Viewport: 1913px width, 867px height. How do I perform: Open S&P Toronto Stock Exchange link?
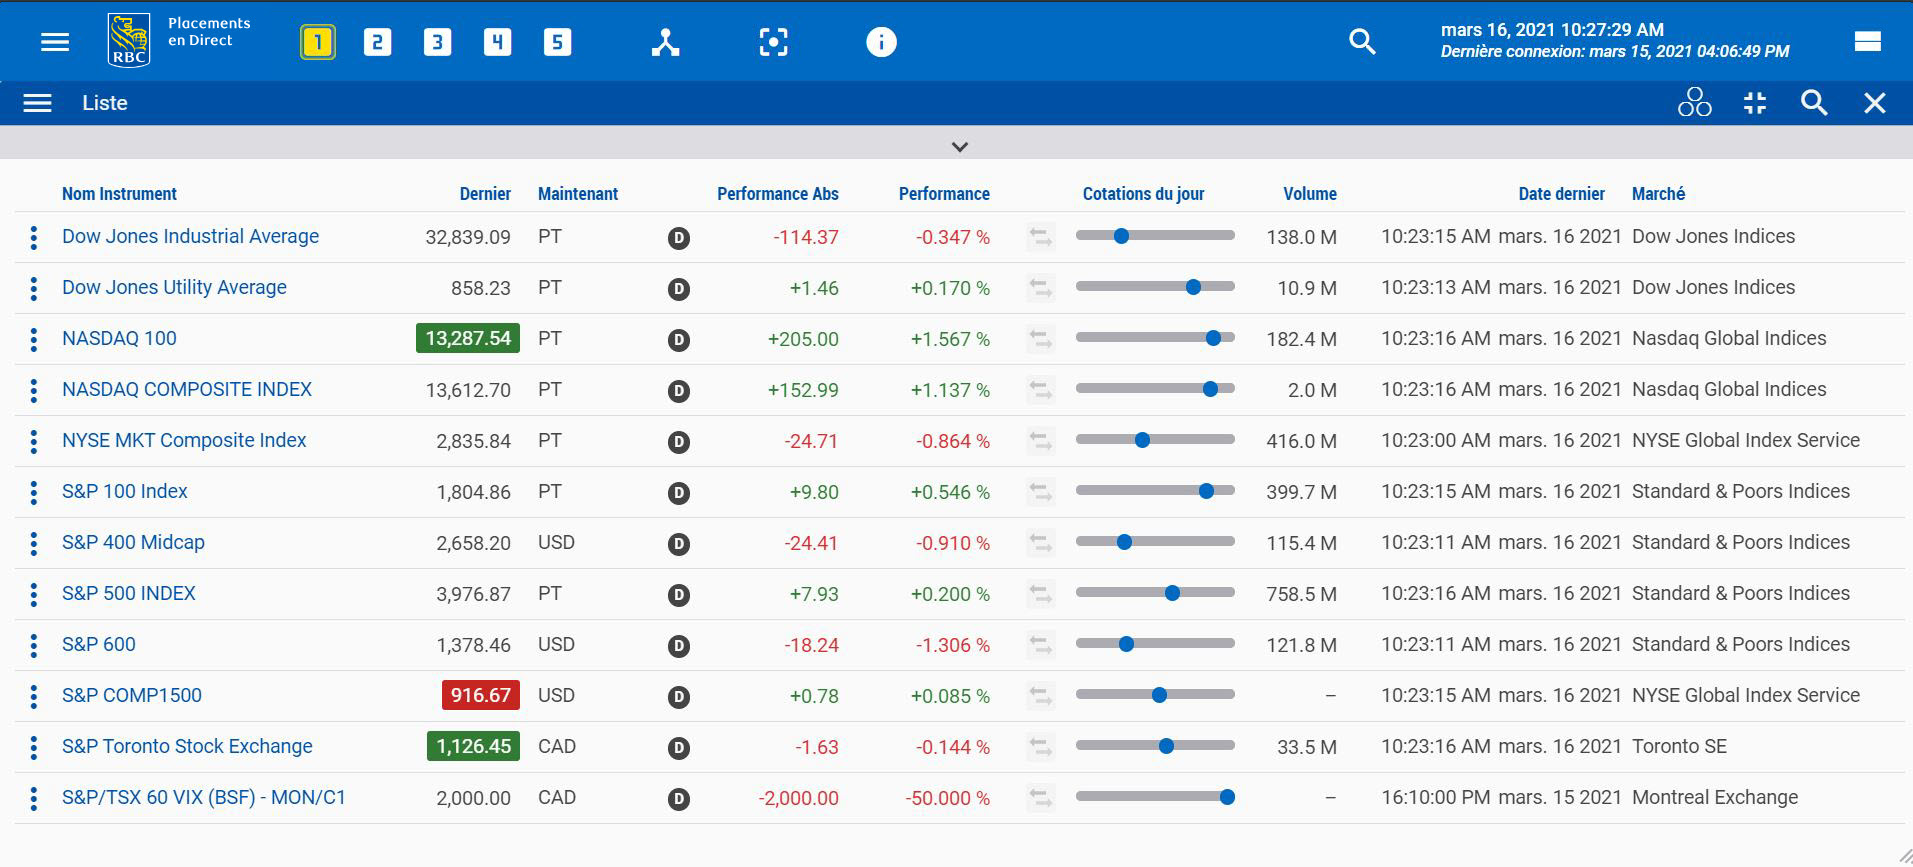point(187,746)
